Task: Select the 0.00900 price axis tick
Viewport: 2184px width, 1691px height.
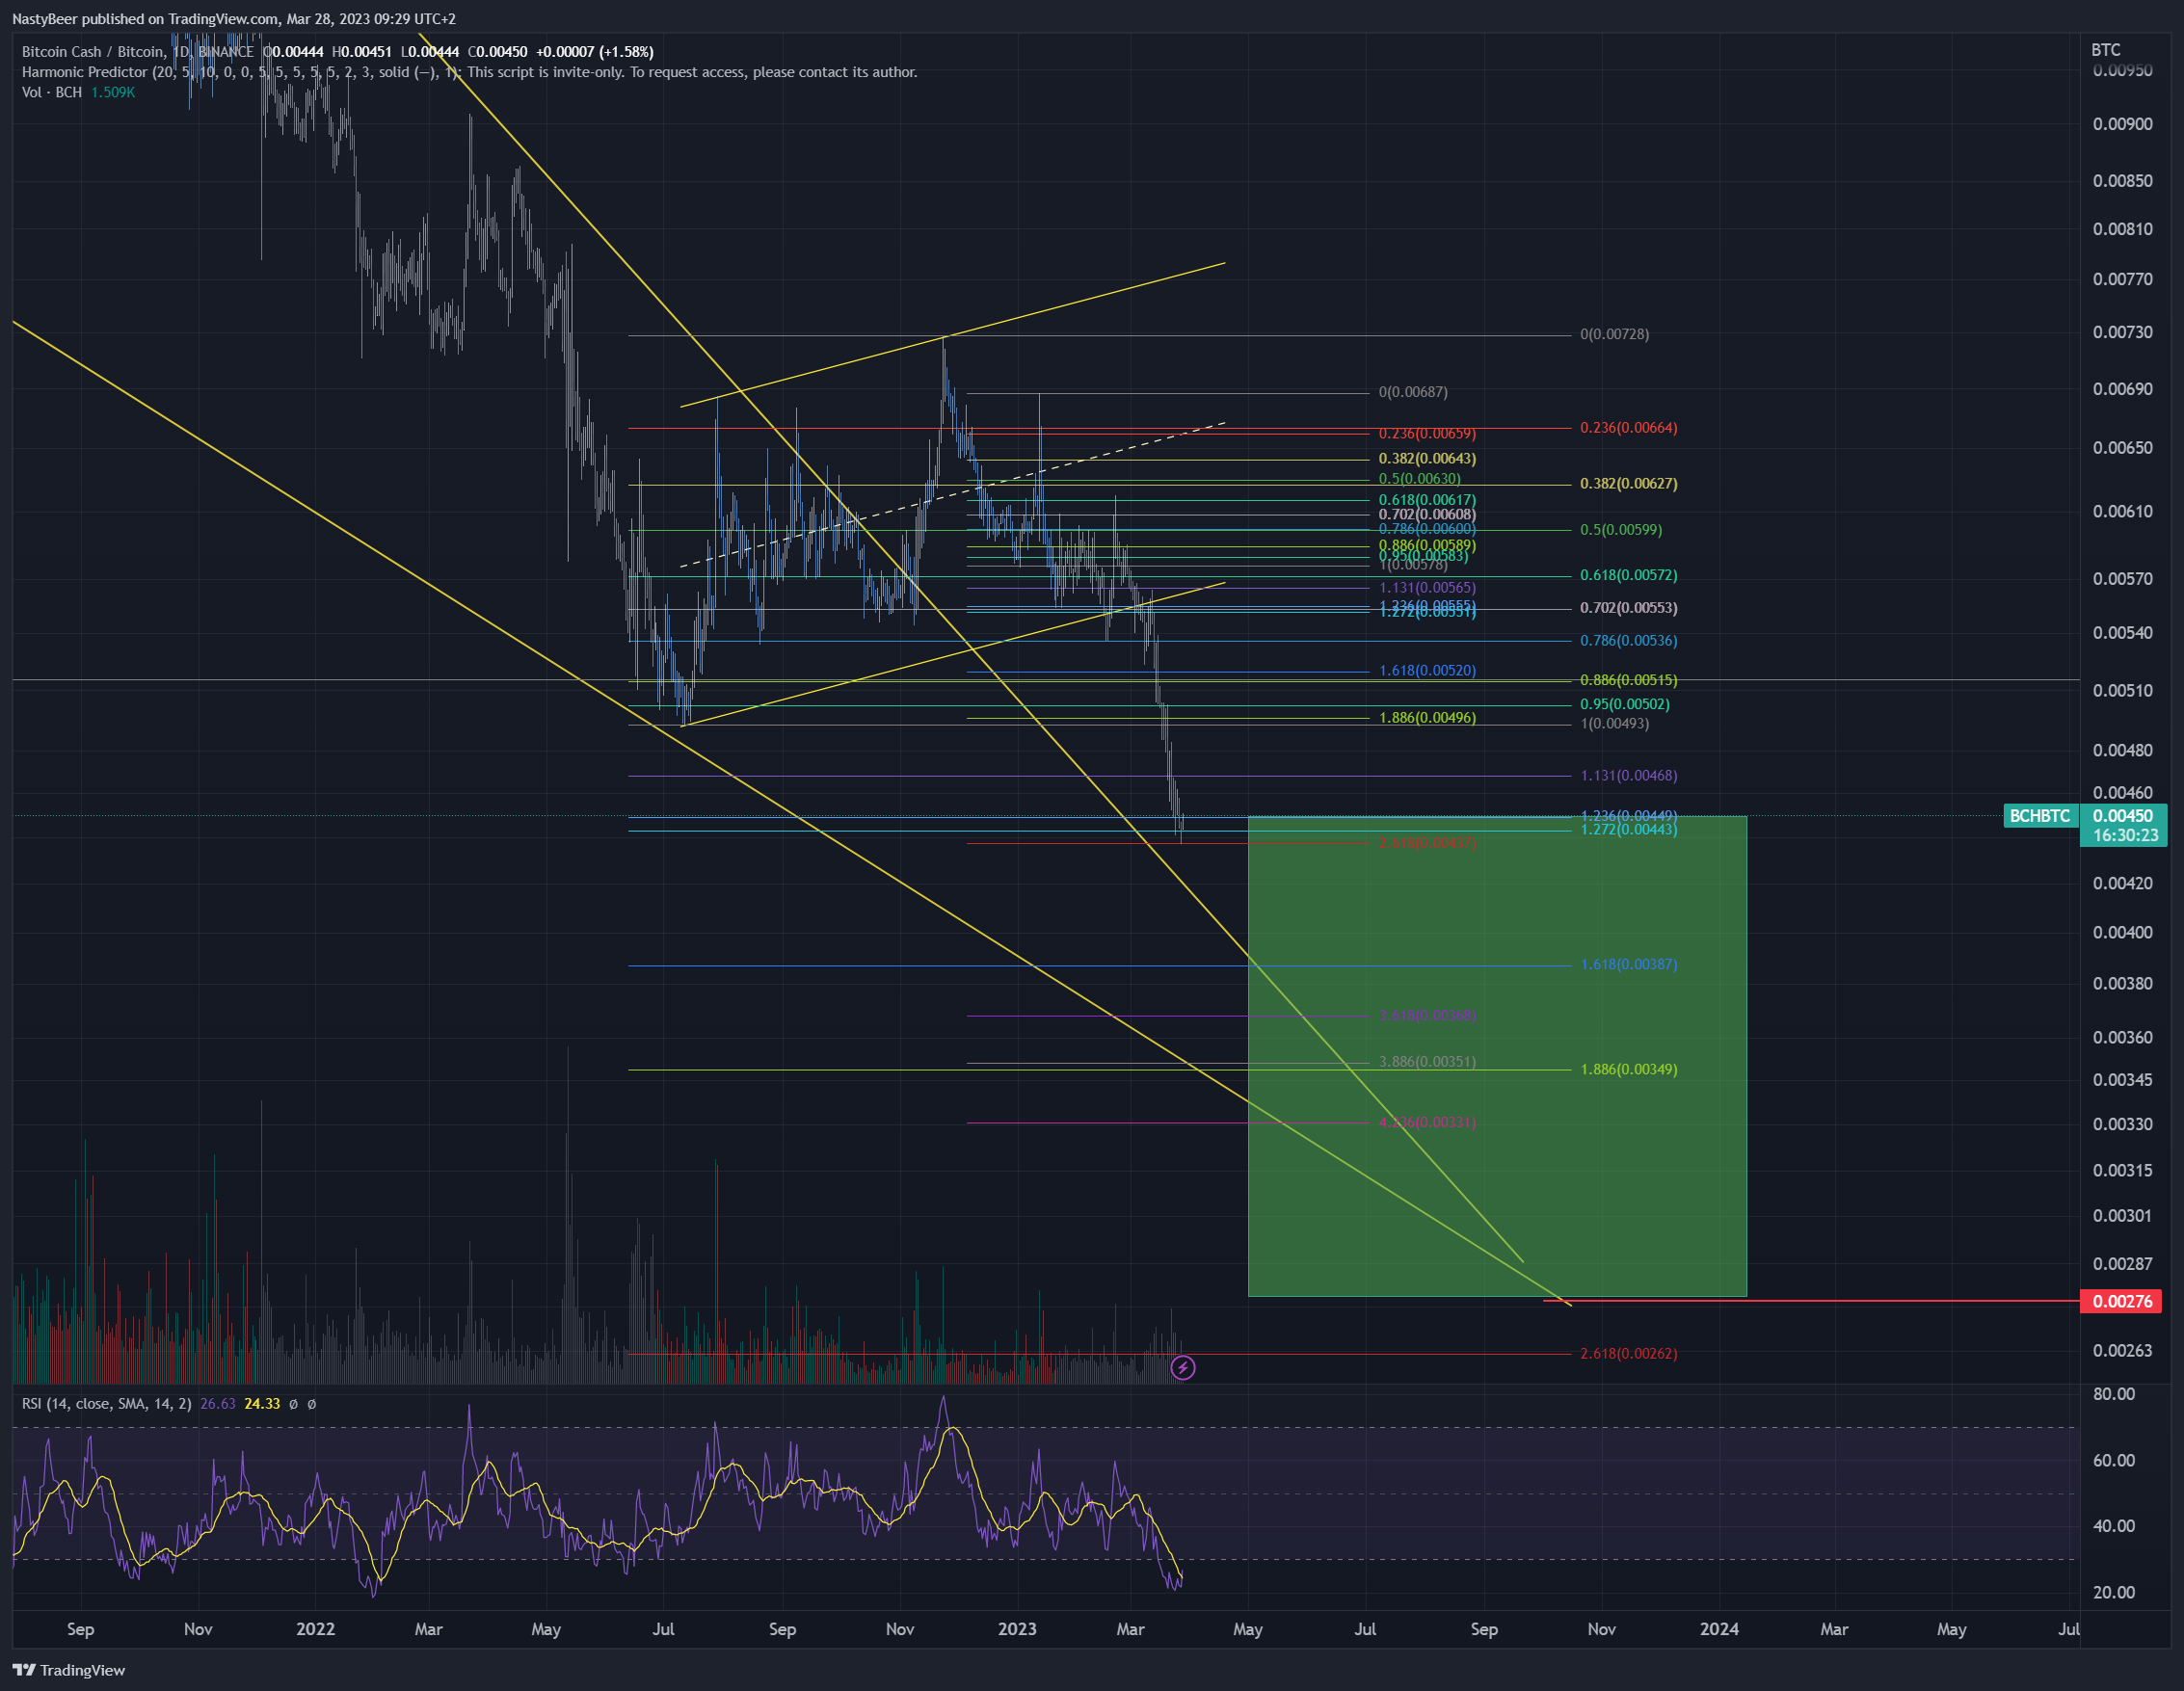Action: click(2122, 125)
